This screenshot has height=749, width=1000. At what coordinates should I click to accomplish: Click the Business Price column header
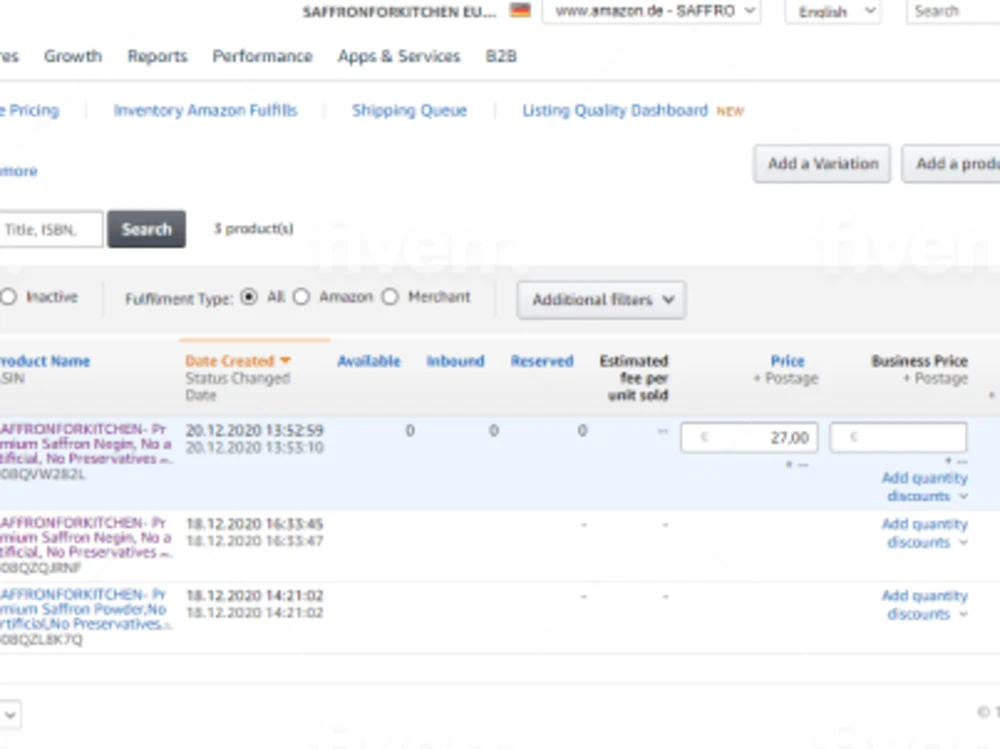point(919,361)
